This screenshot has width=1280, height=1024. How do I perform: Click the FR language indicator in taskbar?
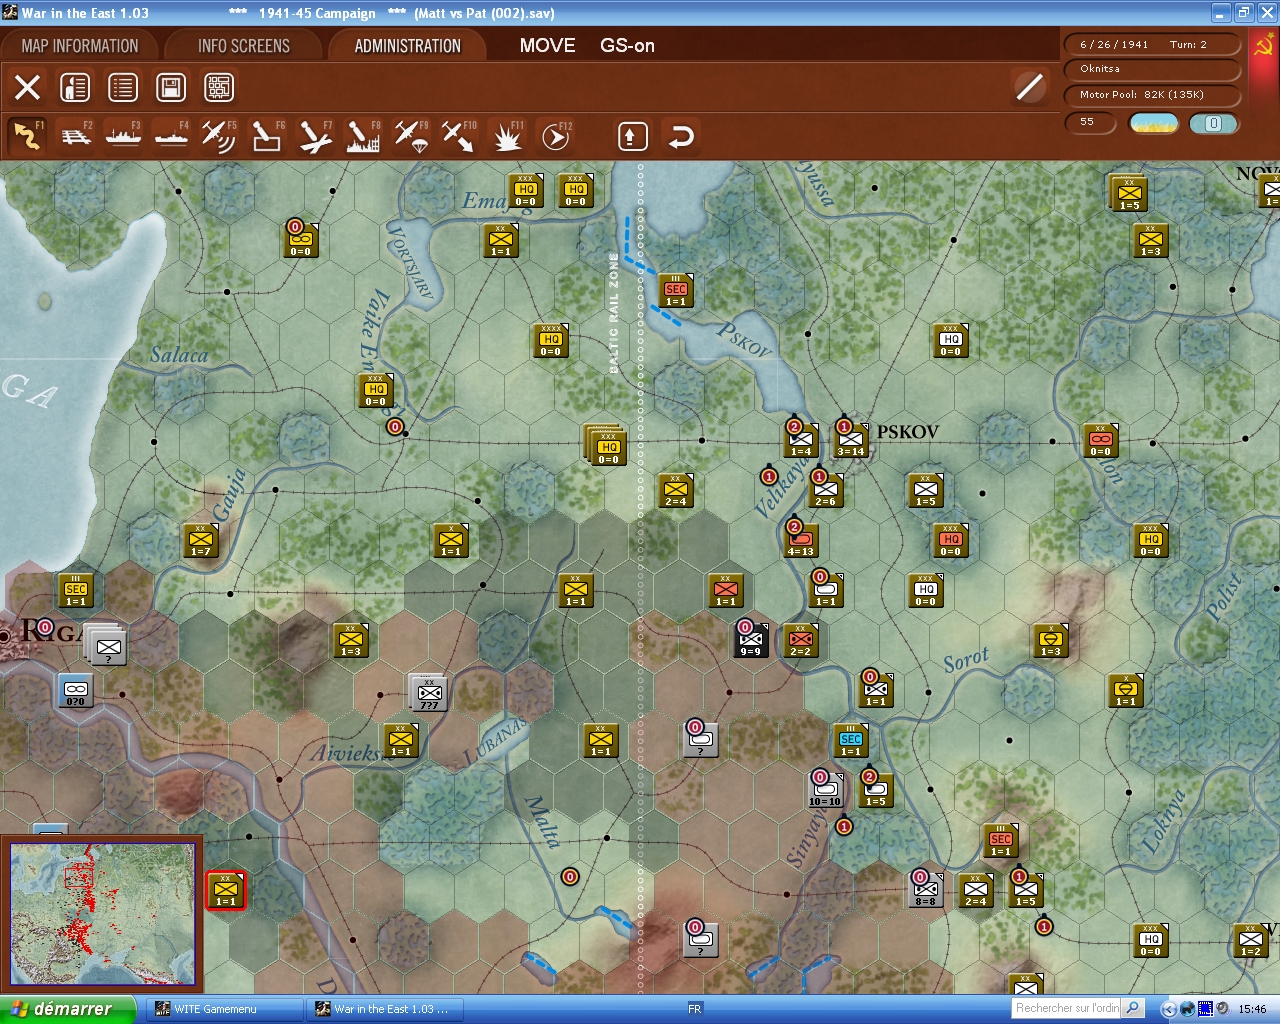pyautogui.click(x=695, y=1009)
